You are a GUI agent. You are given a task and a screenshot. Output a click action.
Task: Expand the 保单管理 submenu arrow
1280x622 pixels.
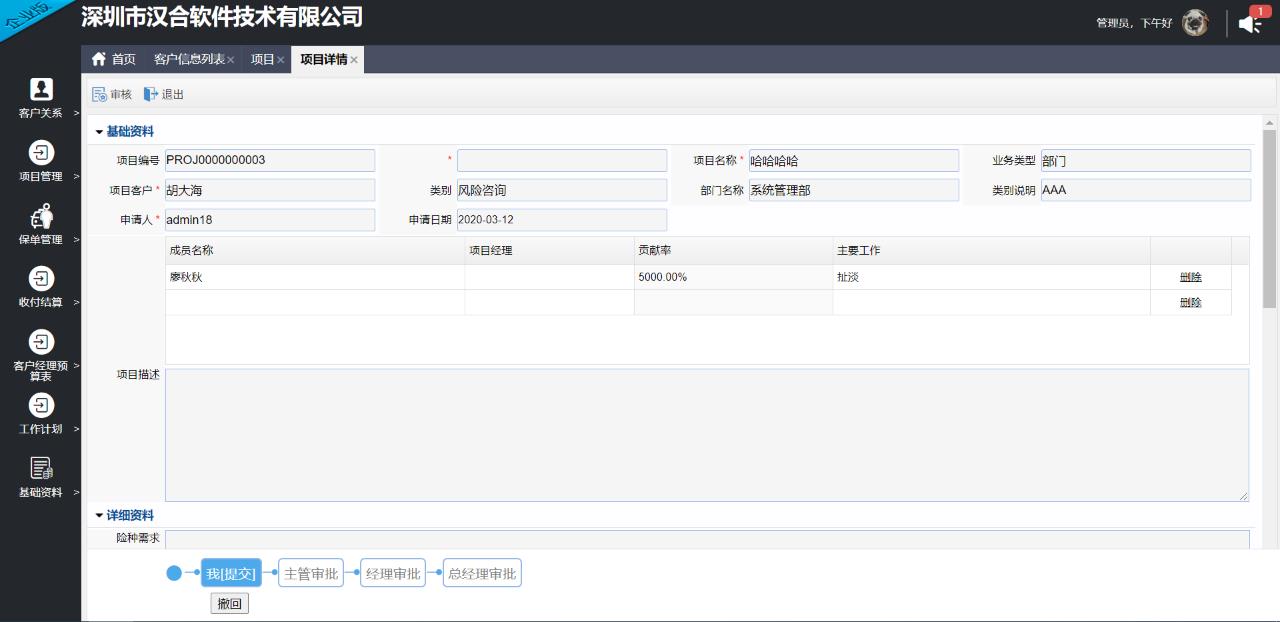point(76,239)
